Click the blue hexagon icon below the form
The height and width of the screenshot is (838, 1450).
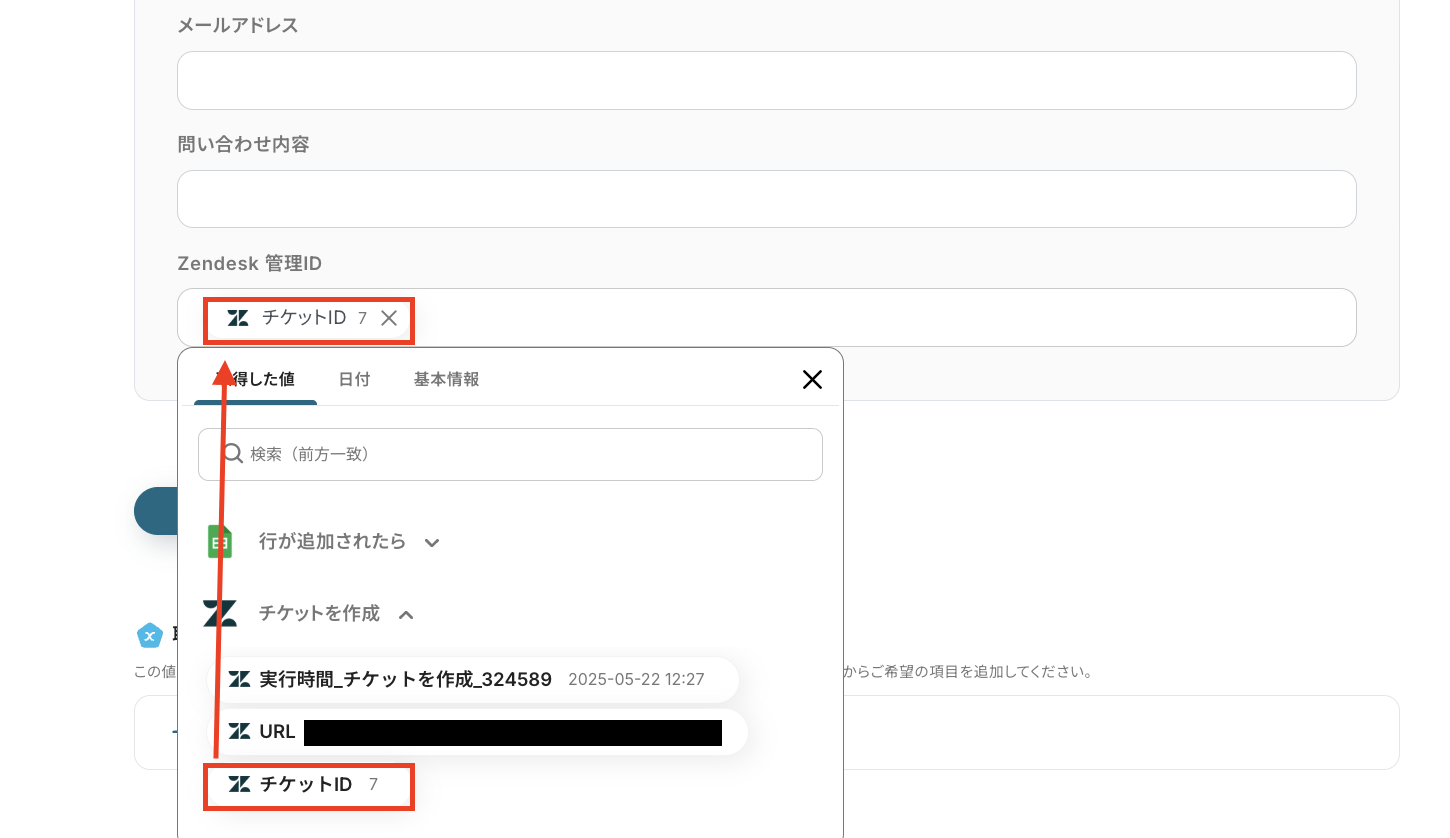[x=149, y=635]
